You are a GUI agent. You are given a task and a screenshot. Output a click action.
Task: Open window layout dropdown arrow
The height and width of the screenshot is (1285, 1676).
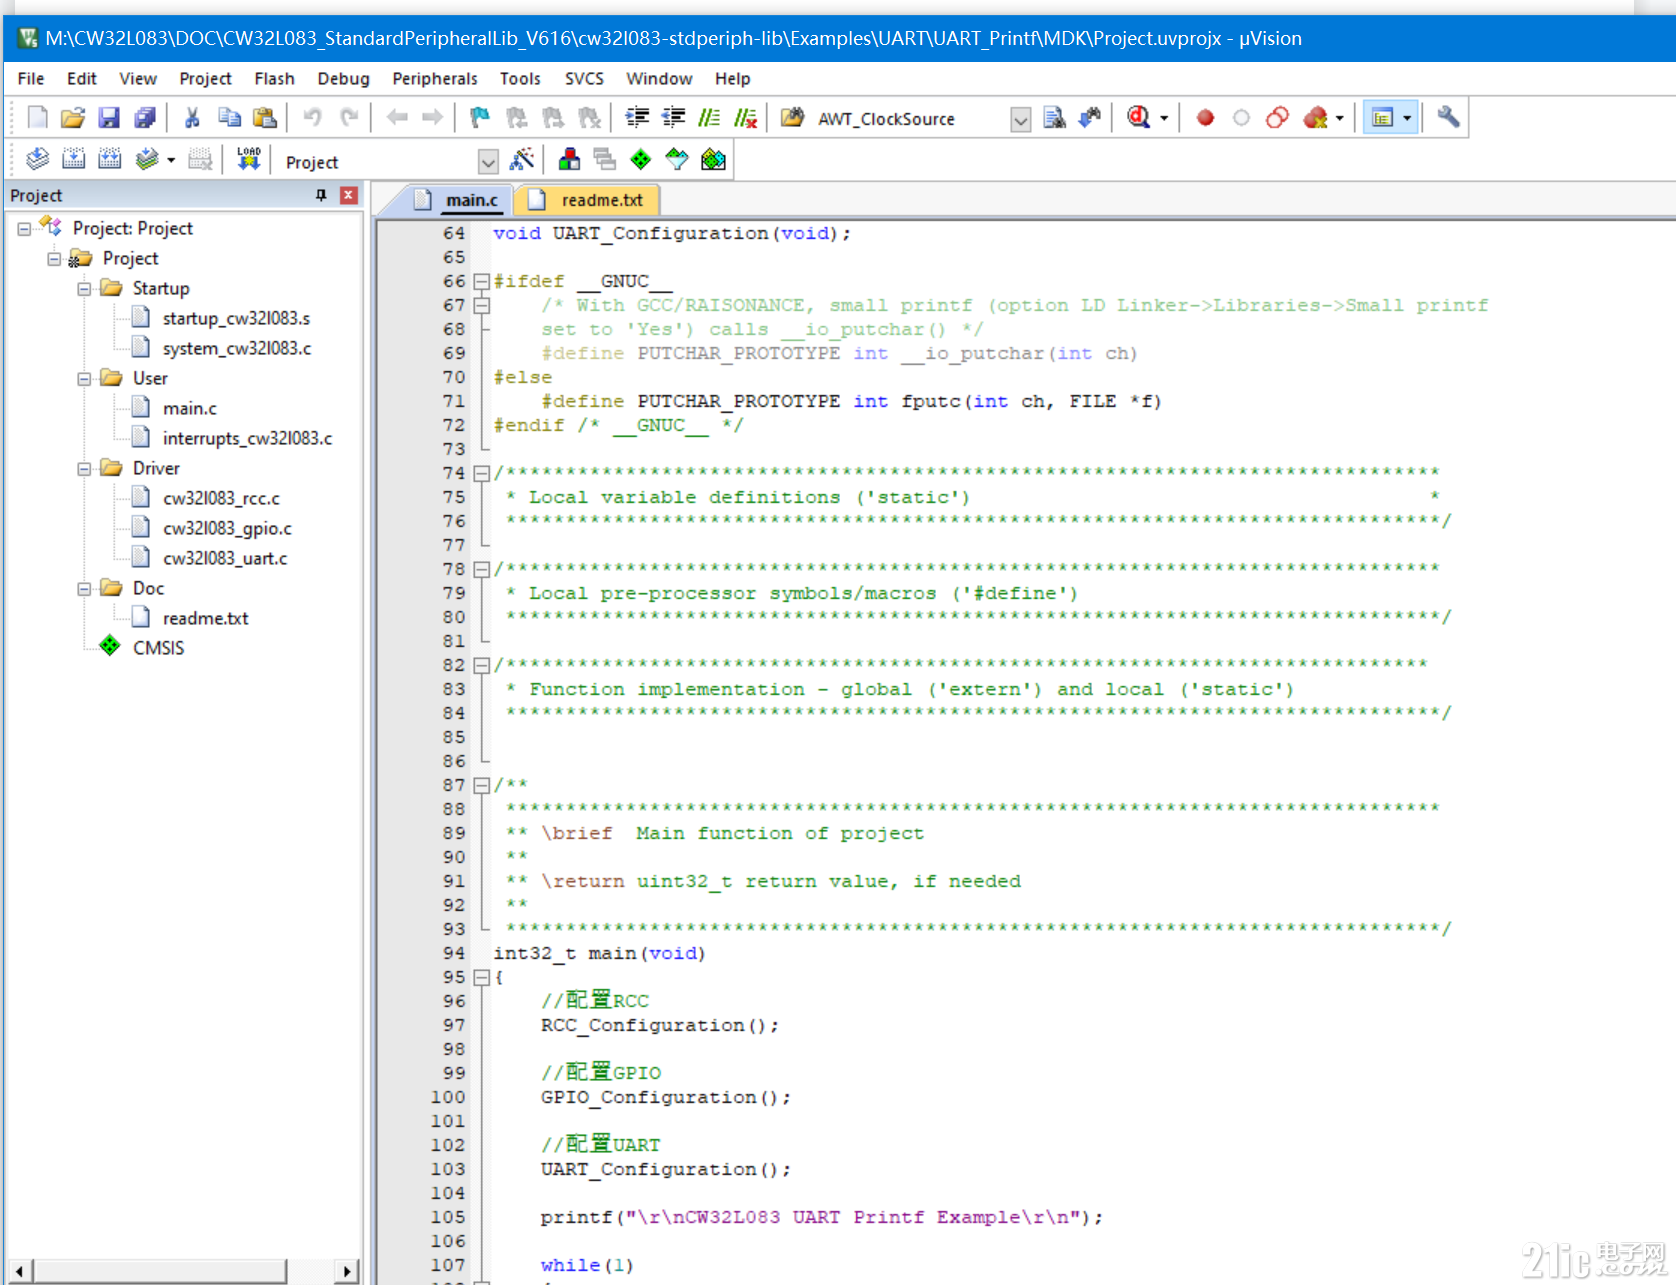(1407, 118)
